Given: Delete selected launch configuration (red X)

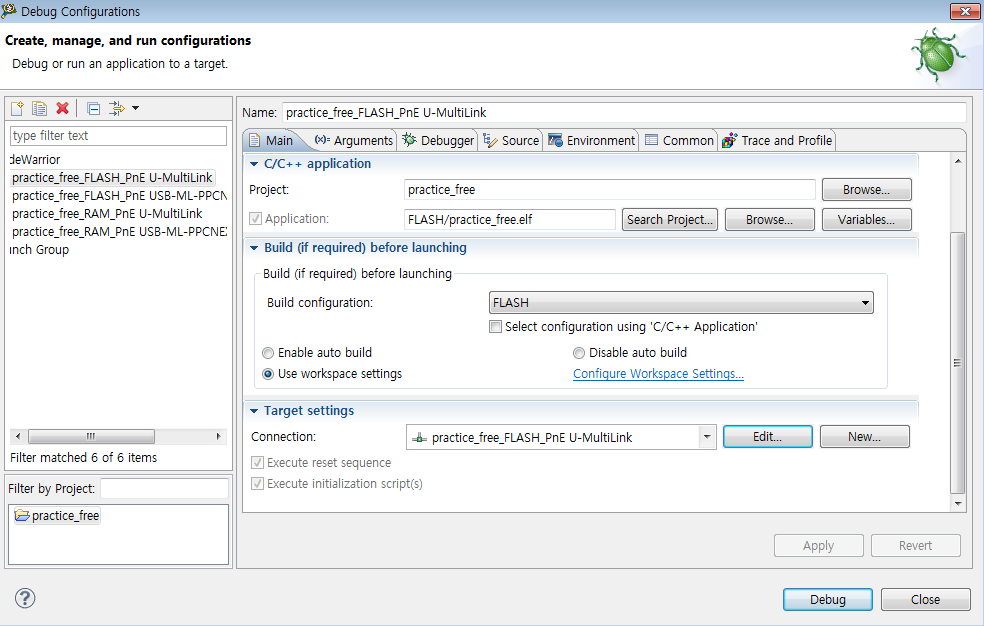Looking at the screenshot, I should click(x=62, y=108).
